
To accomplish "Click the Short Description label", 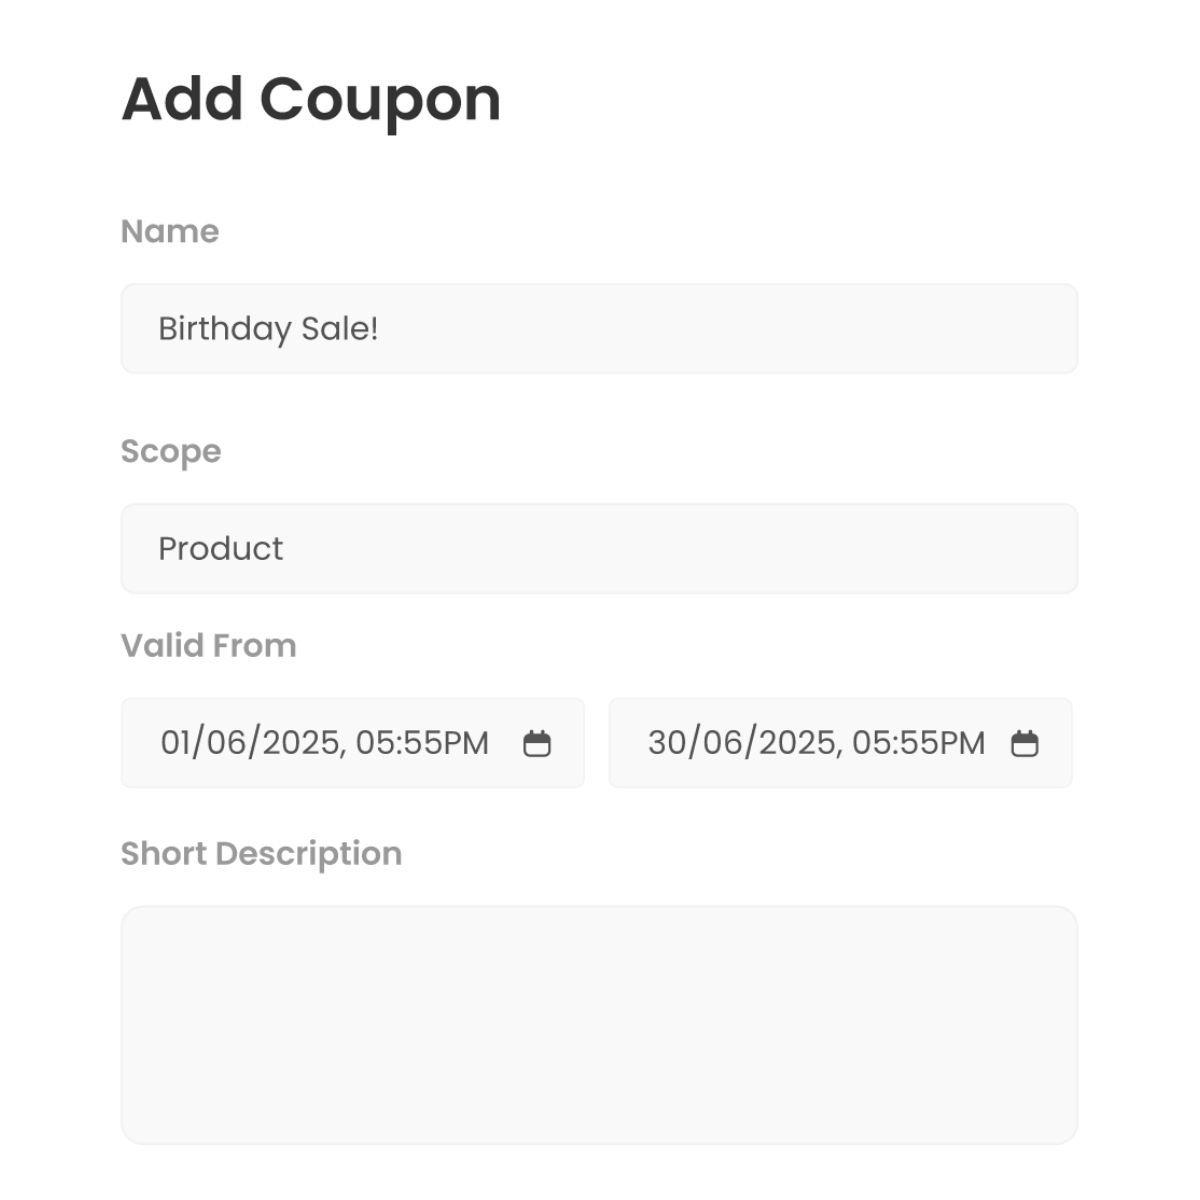I will pyautogui.click(x=261, y=854).
